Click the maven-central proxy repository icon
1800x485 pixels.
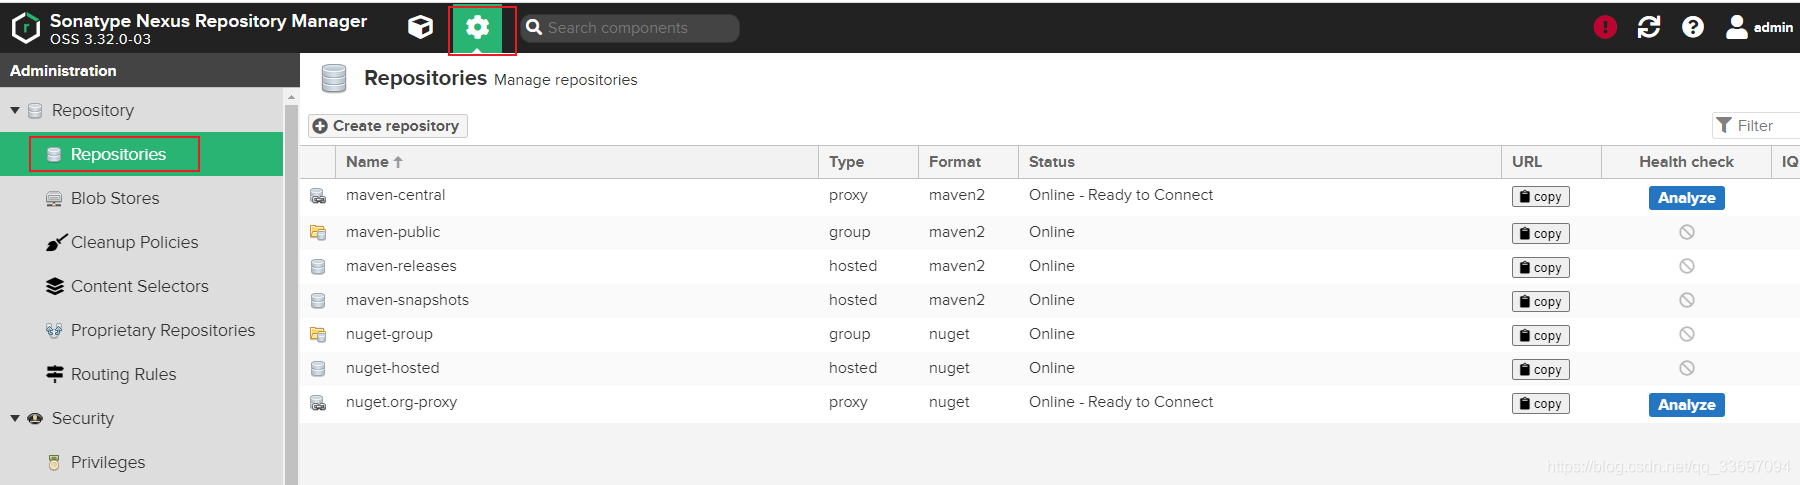[318, 196]
